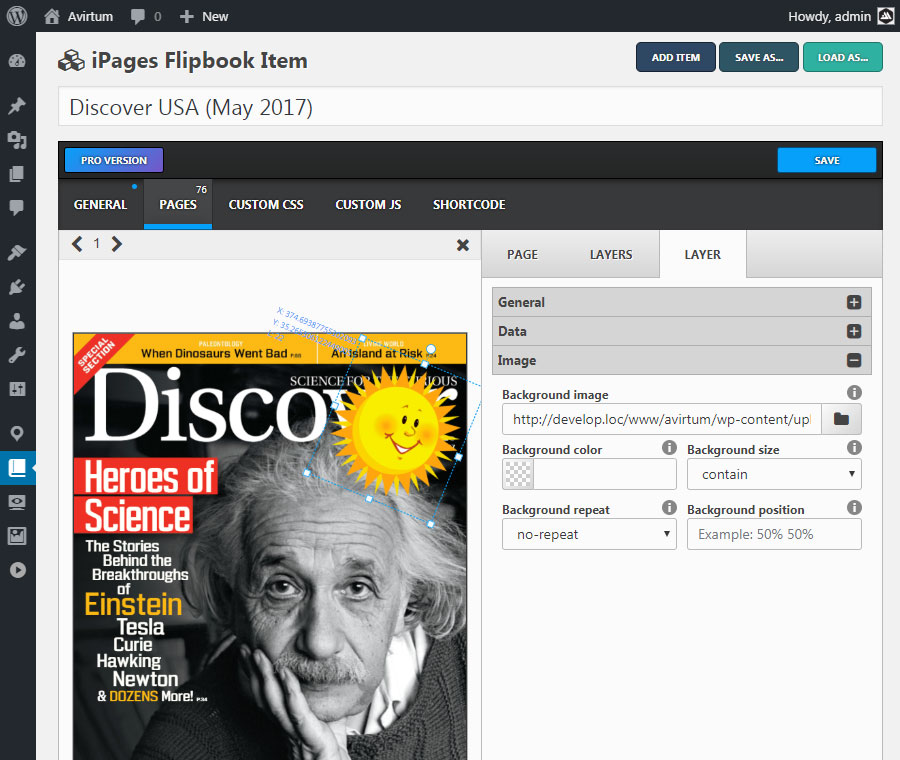This screenshot has height=760, width=900.
Task: Go to previous page arrow
Action: 77,244
